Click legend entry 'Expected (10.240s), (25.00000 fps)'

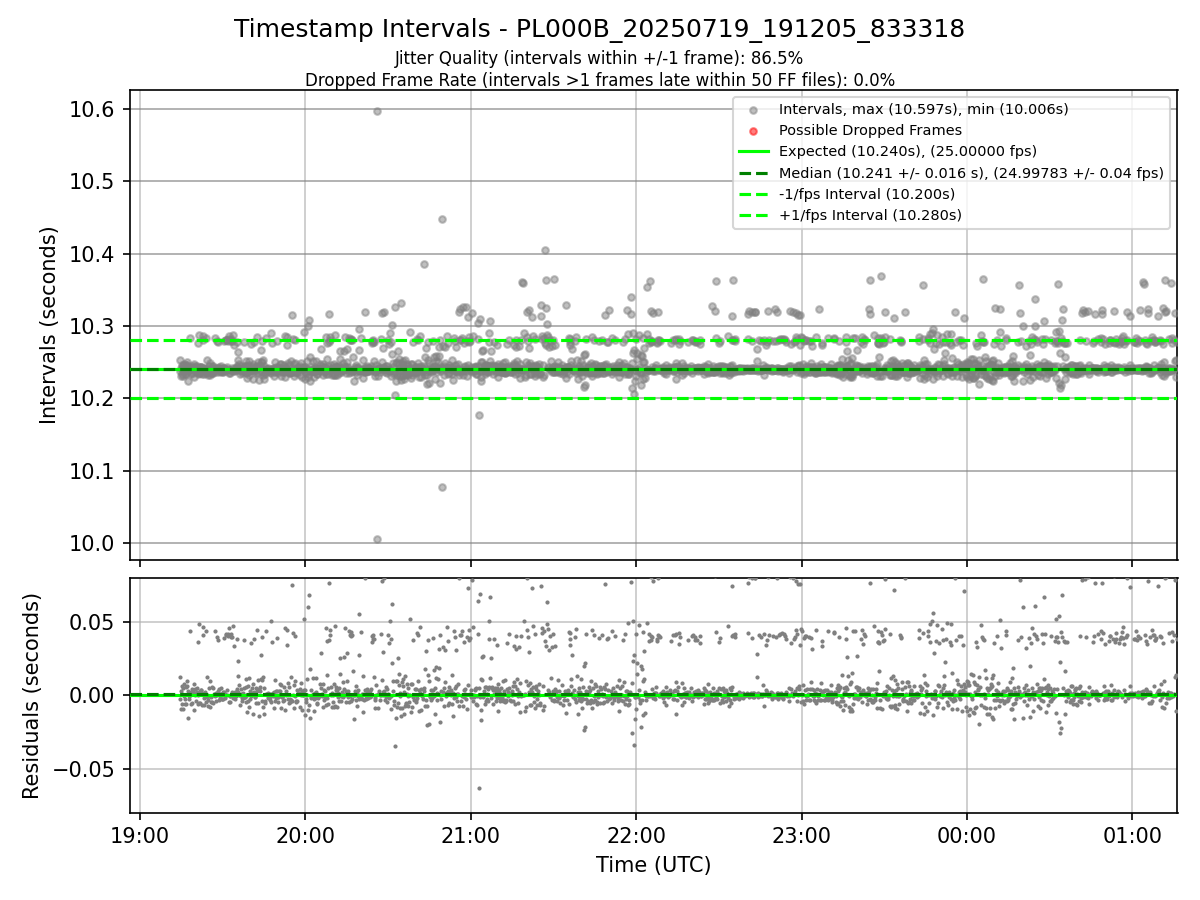click(x=908, y=151)
